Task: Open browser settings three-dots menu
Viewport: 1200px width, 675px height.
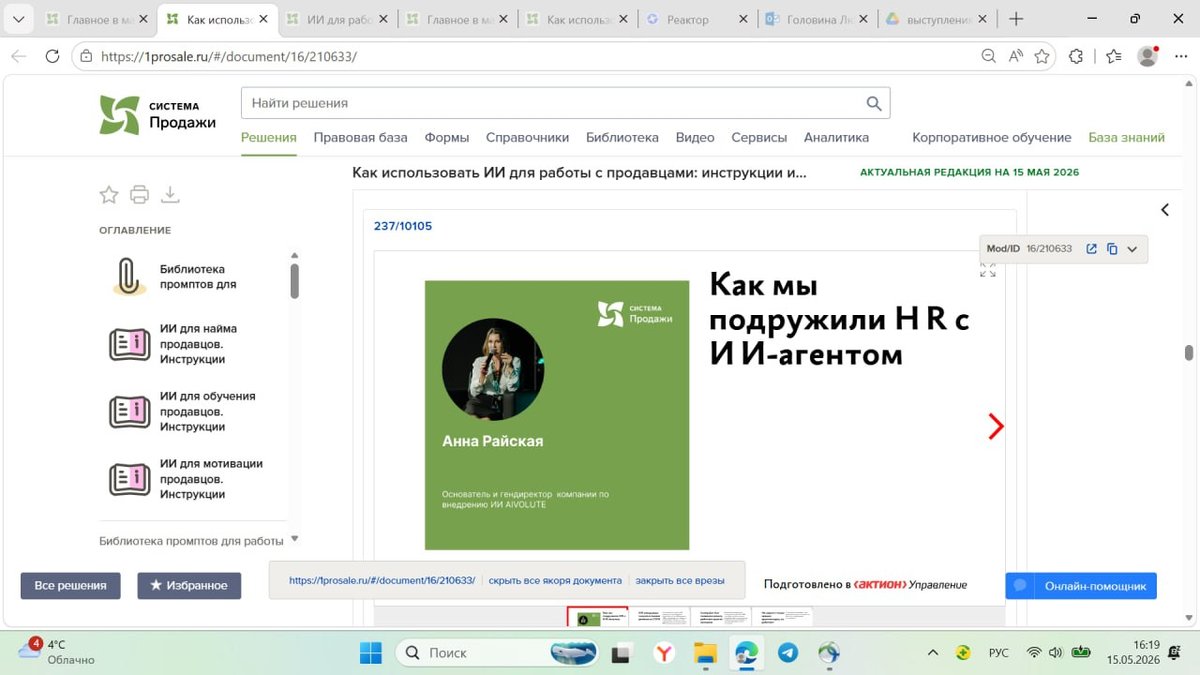Action: coord(1181,57)
